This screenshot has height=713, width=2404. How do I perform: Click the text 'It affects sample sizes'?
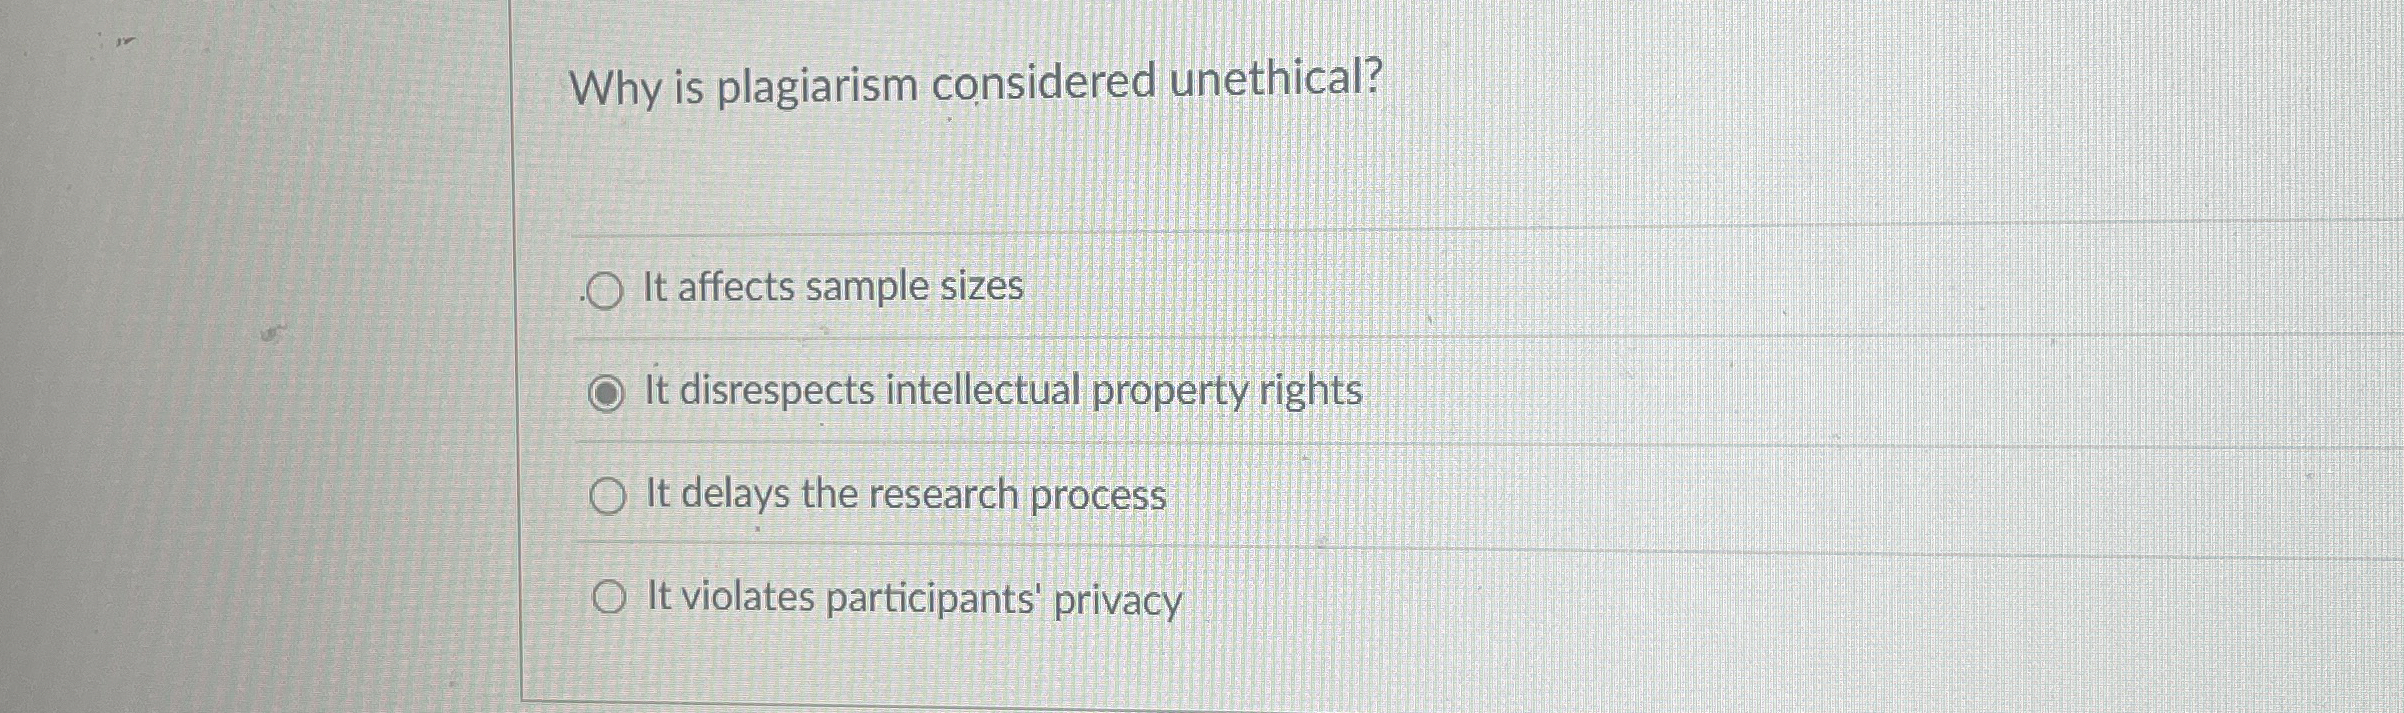coord(832,289)
